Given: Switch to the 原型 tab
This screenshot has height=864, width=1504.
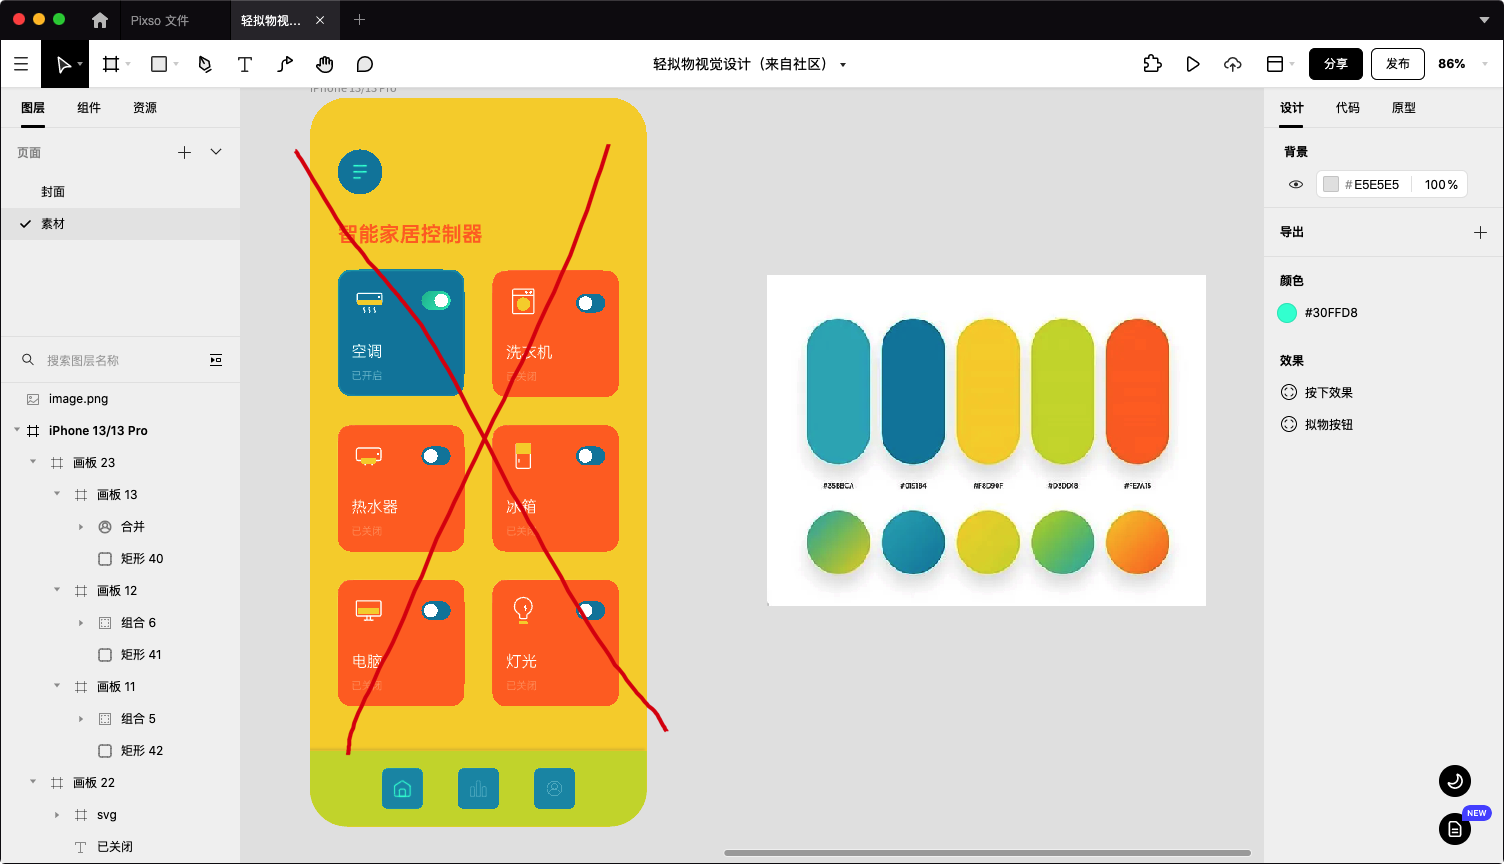Looking at the screenshot, I should (x=1404, y=108).
